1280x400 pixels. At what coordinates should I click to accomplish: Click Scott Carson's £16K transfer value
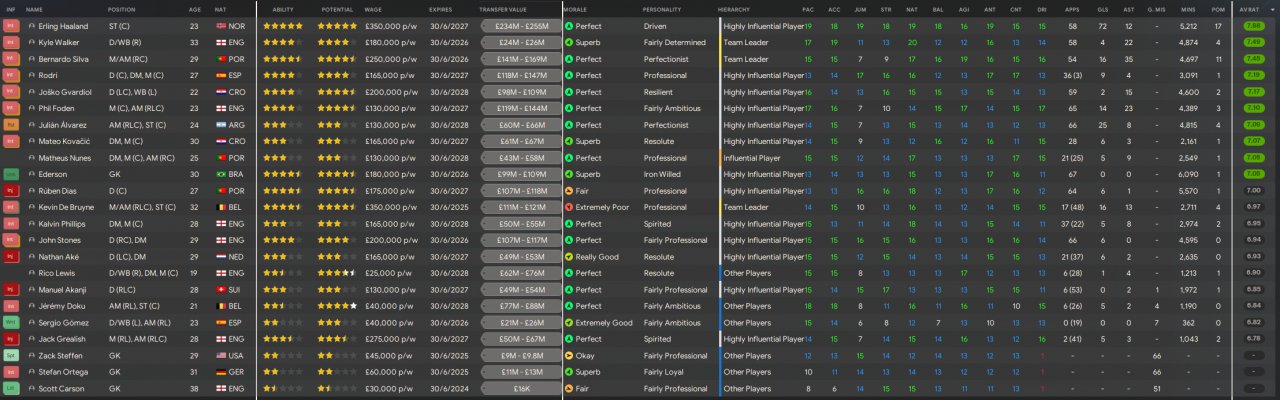click(x=521, y=389)
